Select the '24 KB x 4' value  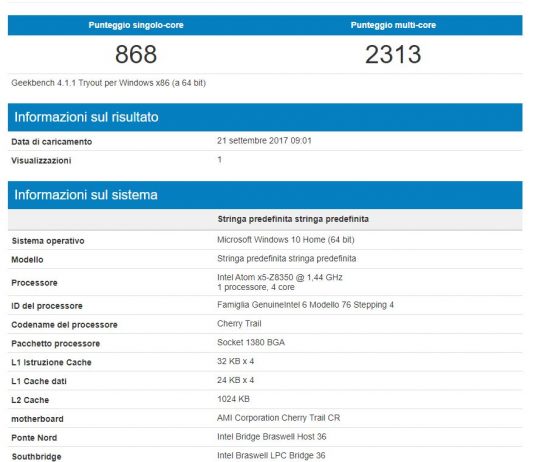[x=235, y=380]
